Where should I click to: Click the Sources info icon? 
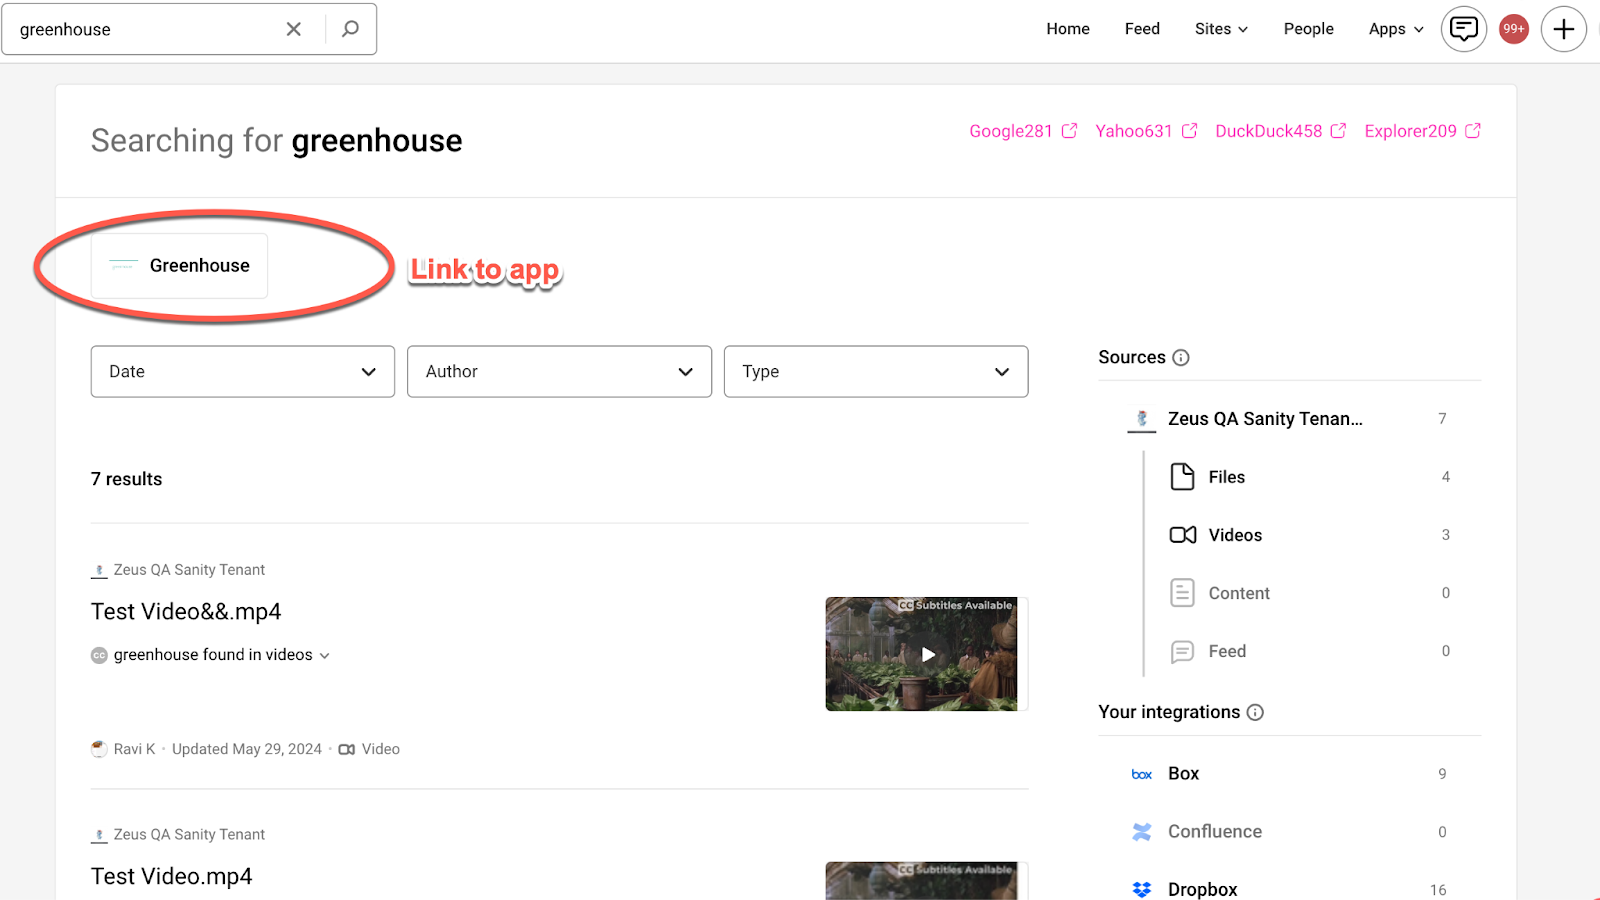(1182, 357)
